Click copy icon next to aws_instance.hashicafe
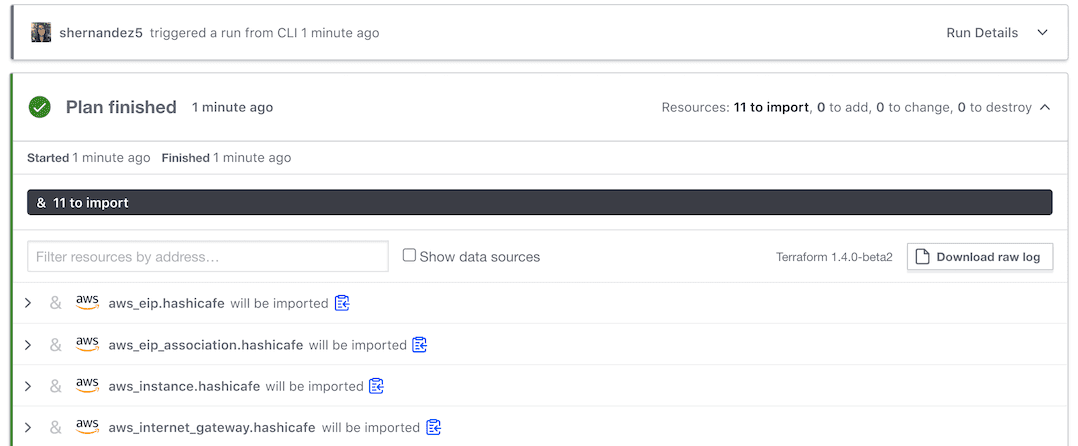The height and width of the screenshot is (446, 1078). [377, 386]
